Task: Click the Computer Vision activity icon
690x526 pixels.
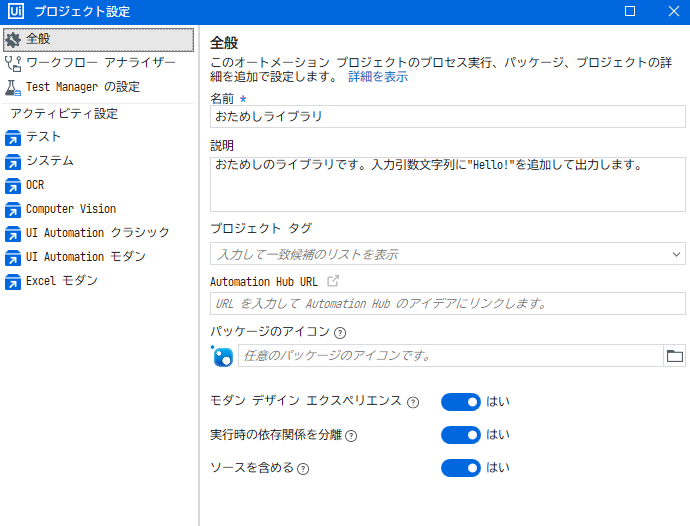Action: pos(13,210)
